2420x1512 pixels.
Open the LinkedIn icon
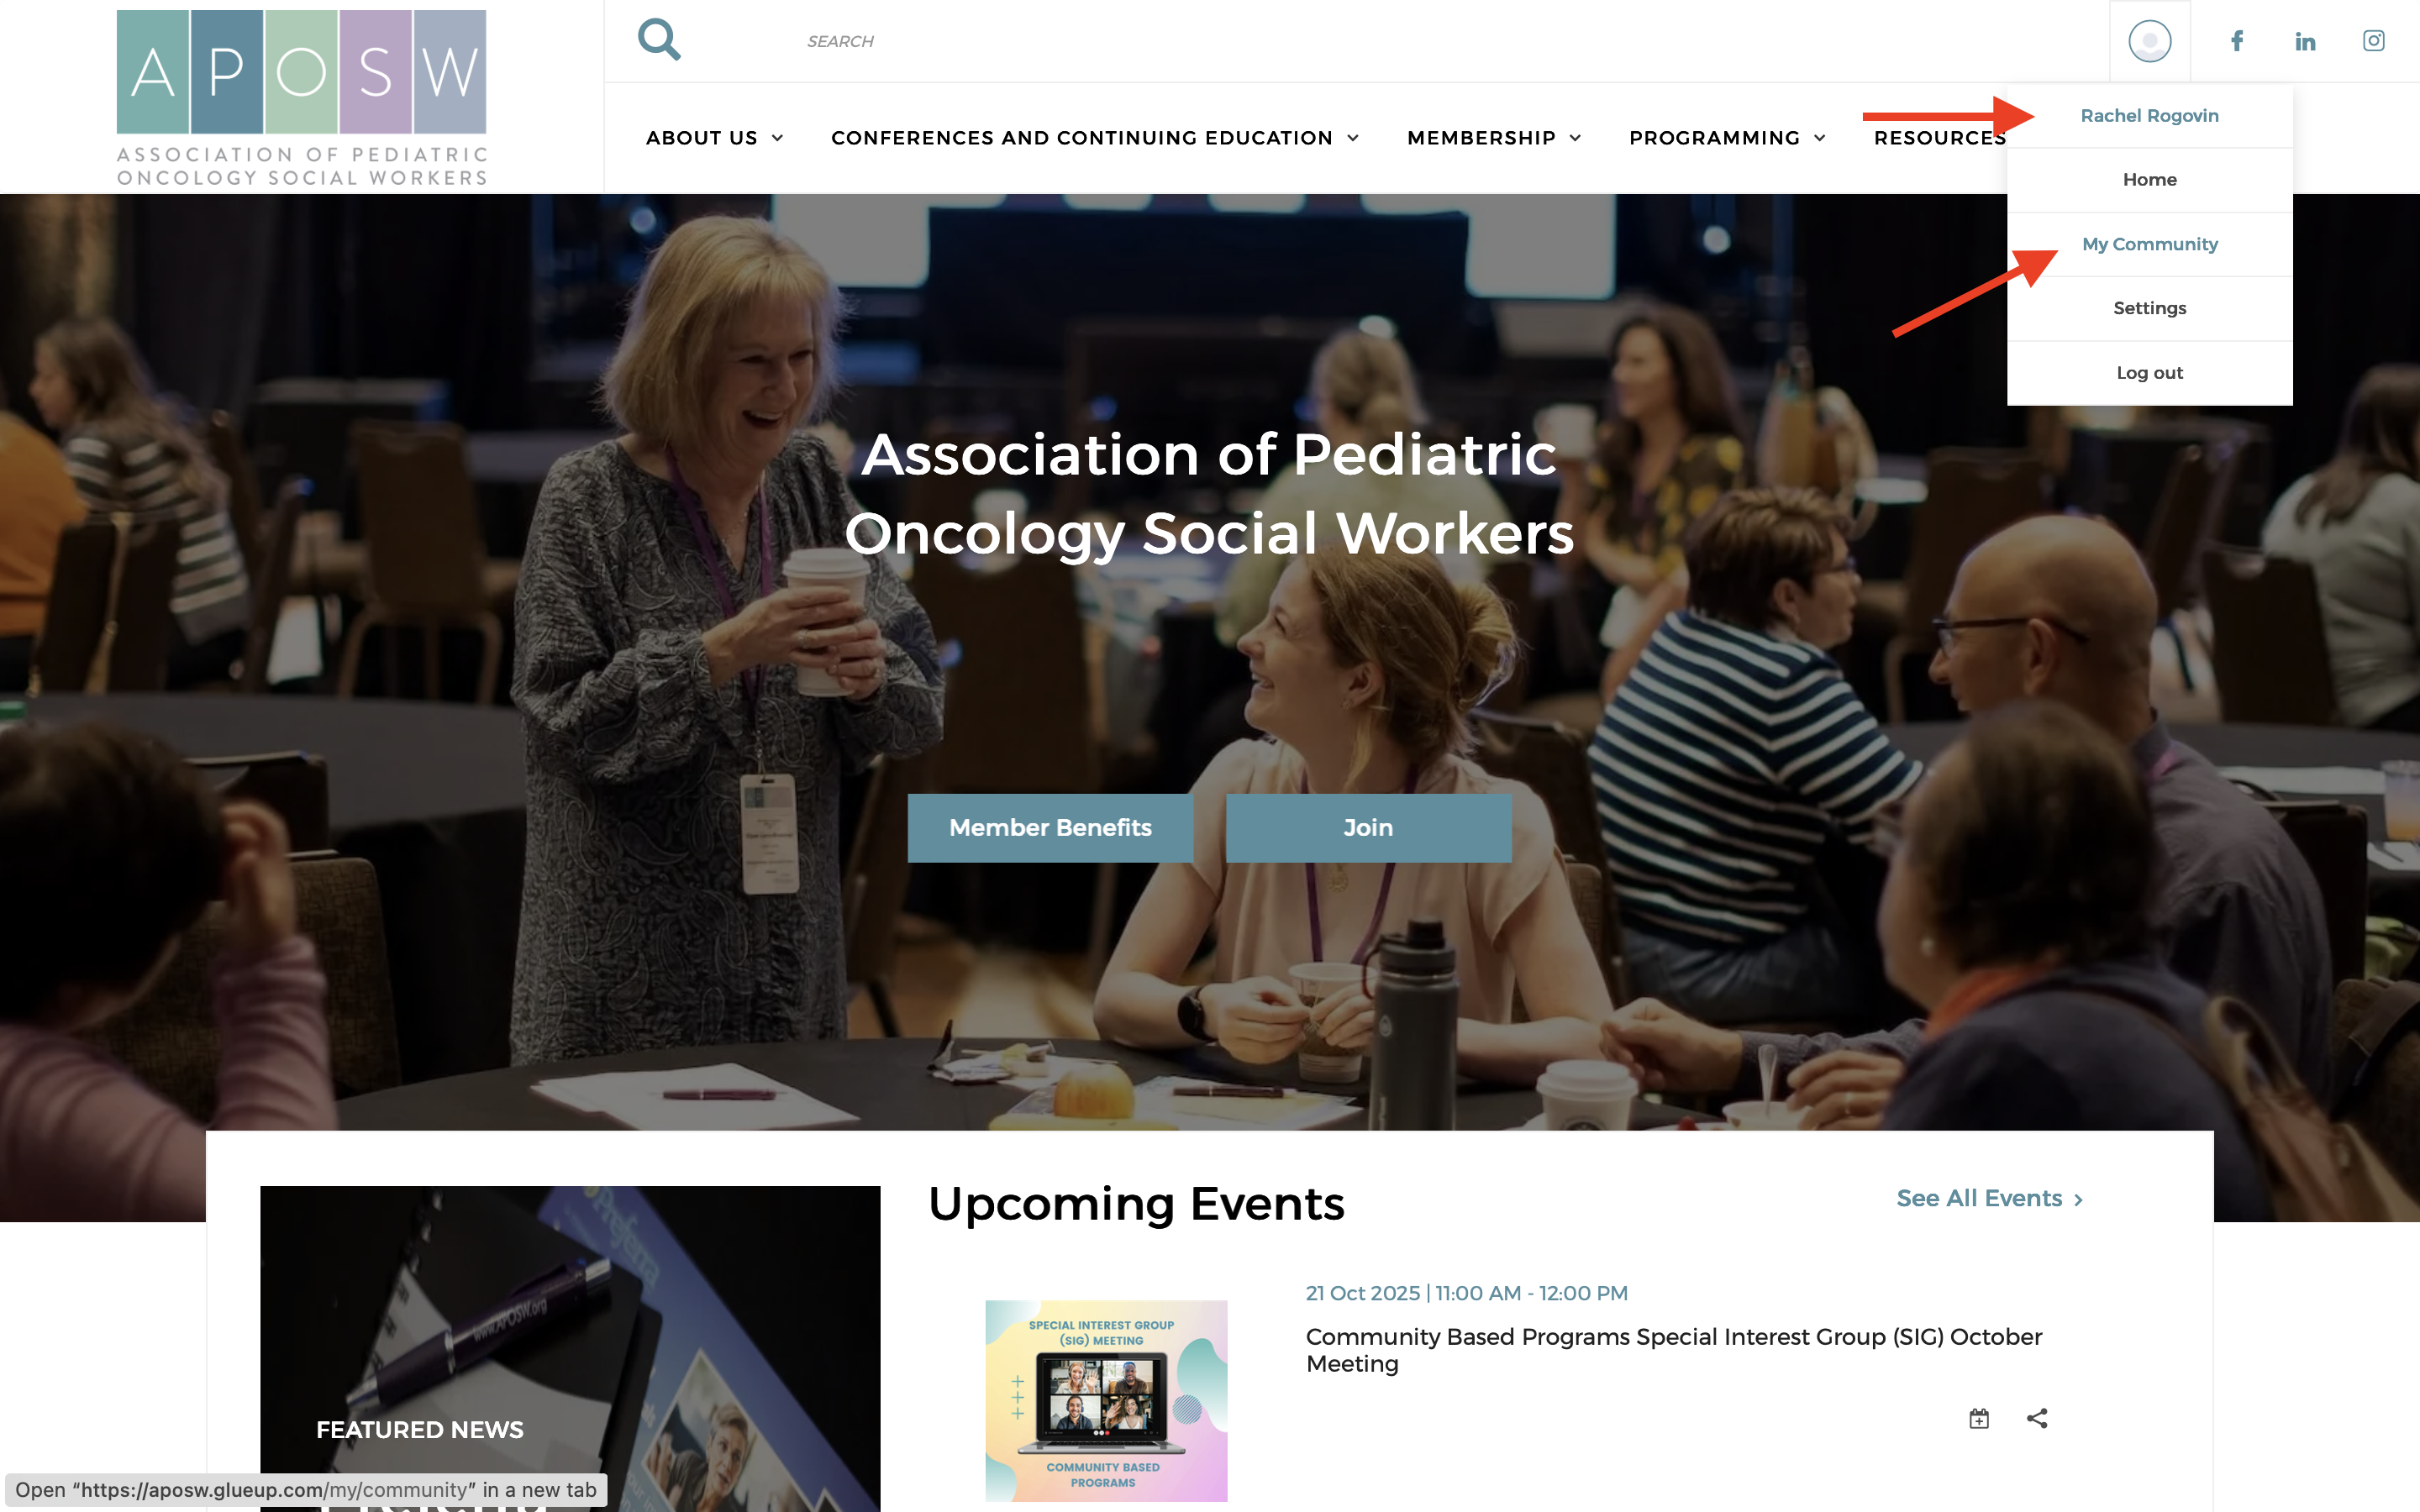(x=2305, y=41)
